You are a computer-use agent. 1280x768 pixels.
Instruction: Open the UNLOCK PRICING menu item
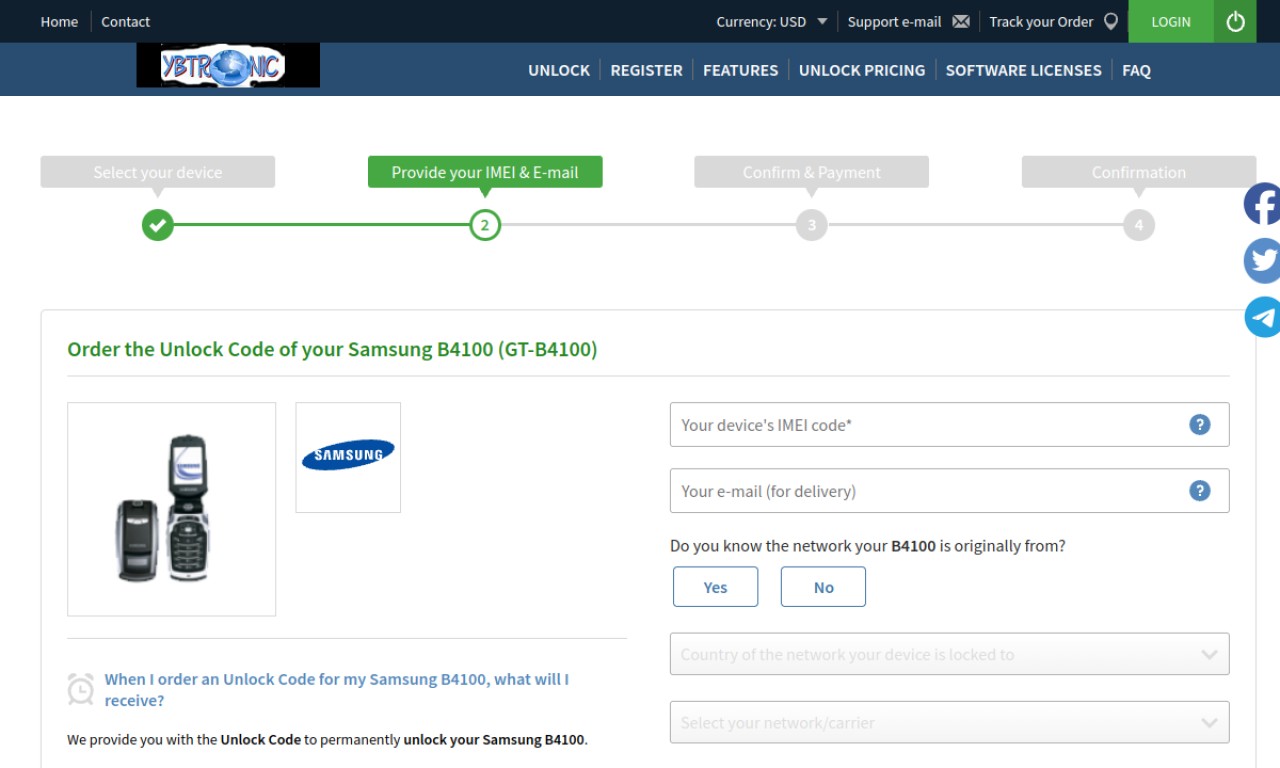[862, 70]
